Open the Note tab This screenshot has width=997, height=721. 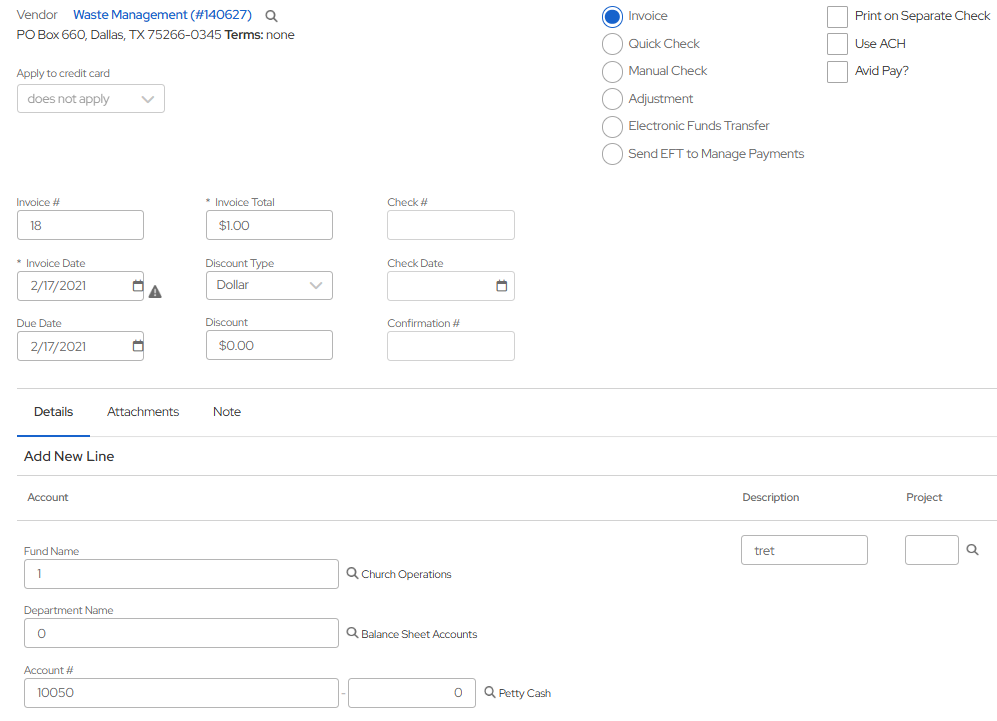[227, 412]
